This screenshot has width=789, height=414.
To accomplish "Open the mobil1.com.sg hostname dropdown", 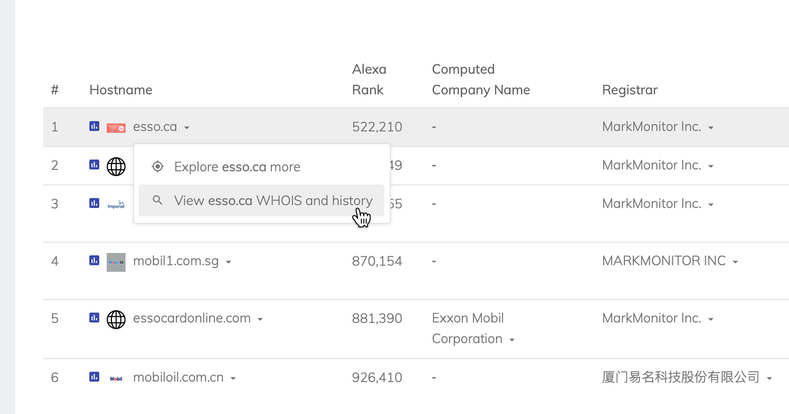I will (x=228, y=262).
